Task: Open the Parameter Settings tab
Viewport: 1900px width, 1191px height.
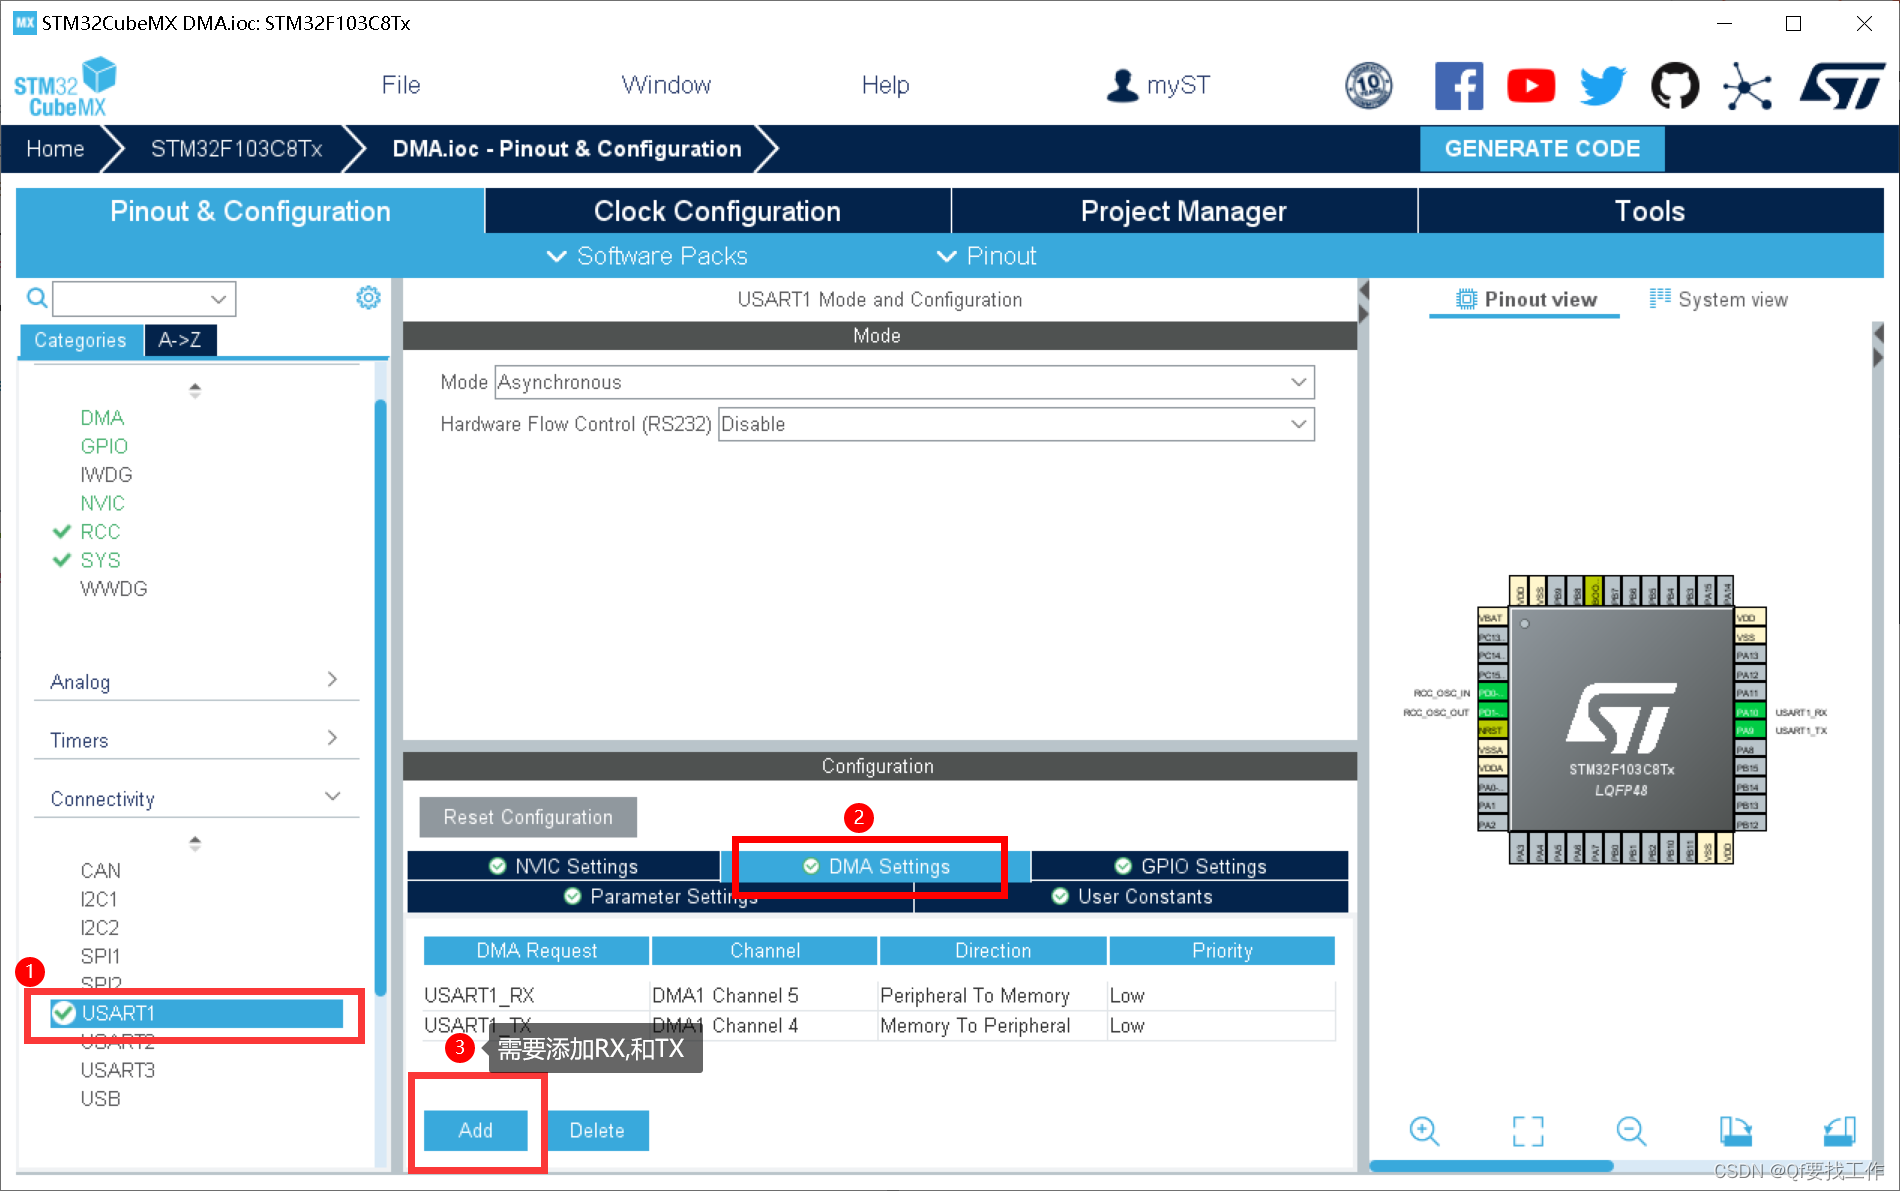Action: [x=660, y=896]
